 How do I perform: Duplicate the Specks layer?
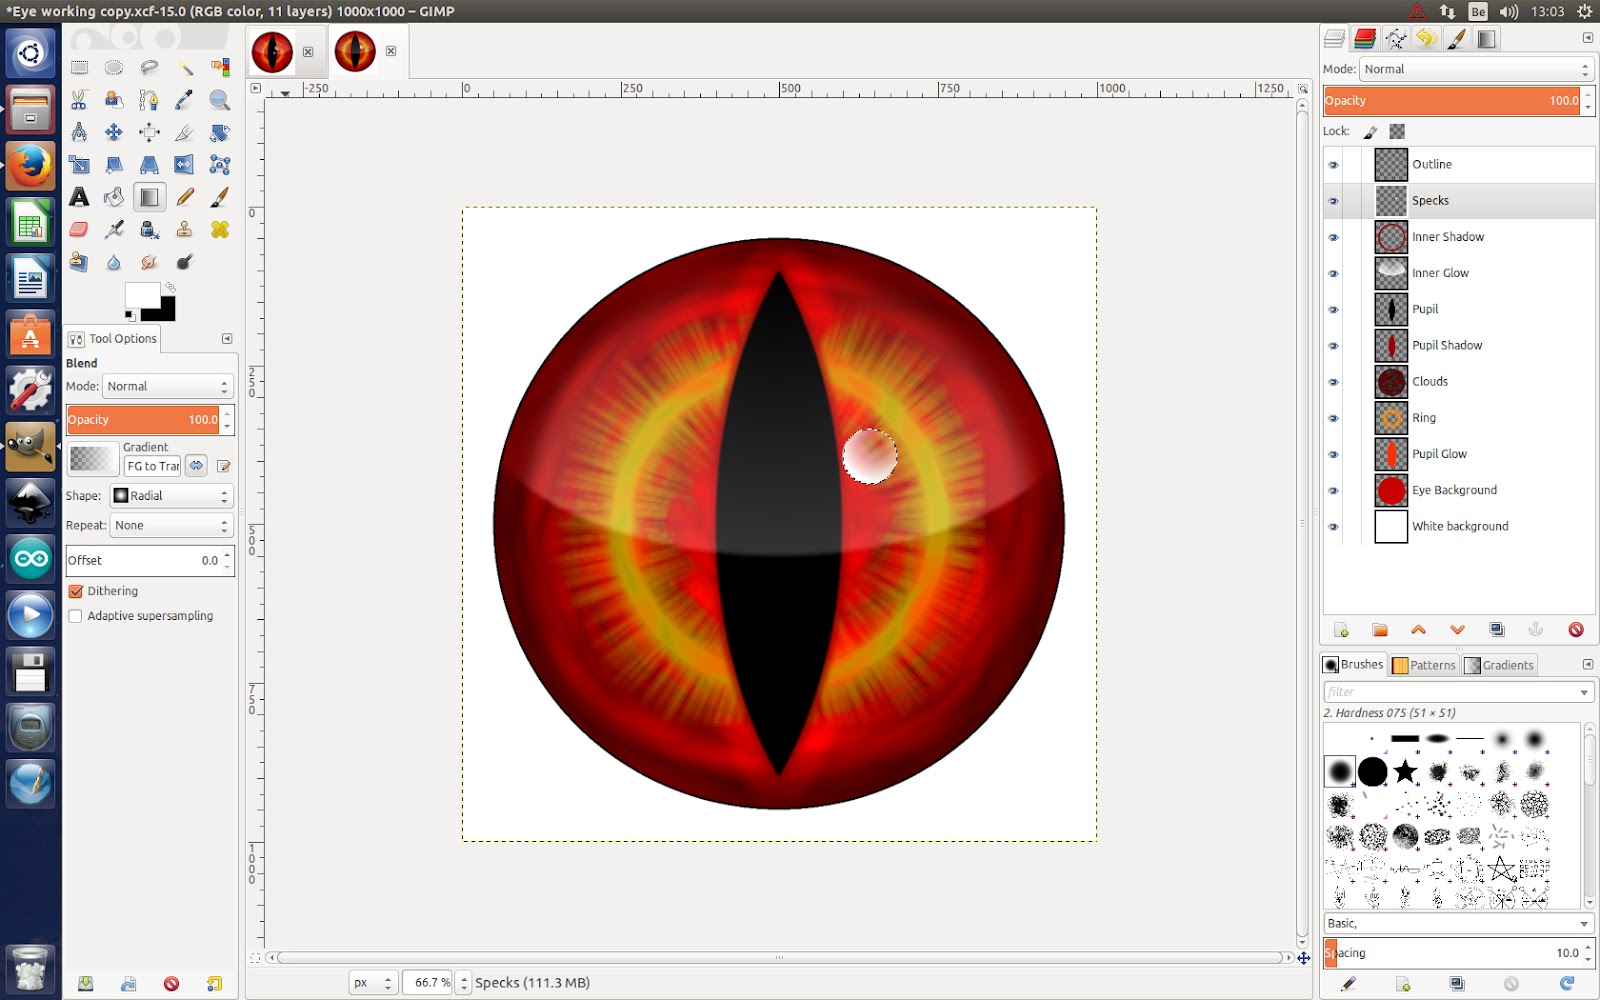[1497, 630]
